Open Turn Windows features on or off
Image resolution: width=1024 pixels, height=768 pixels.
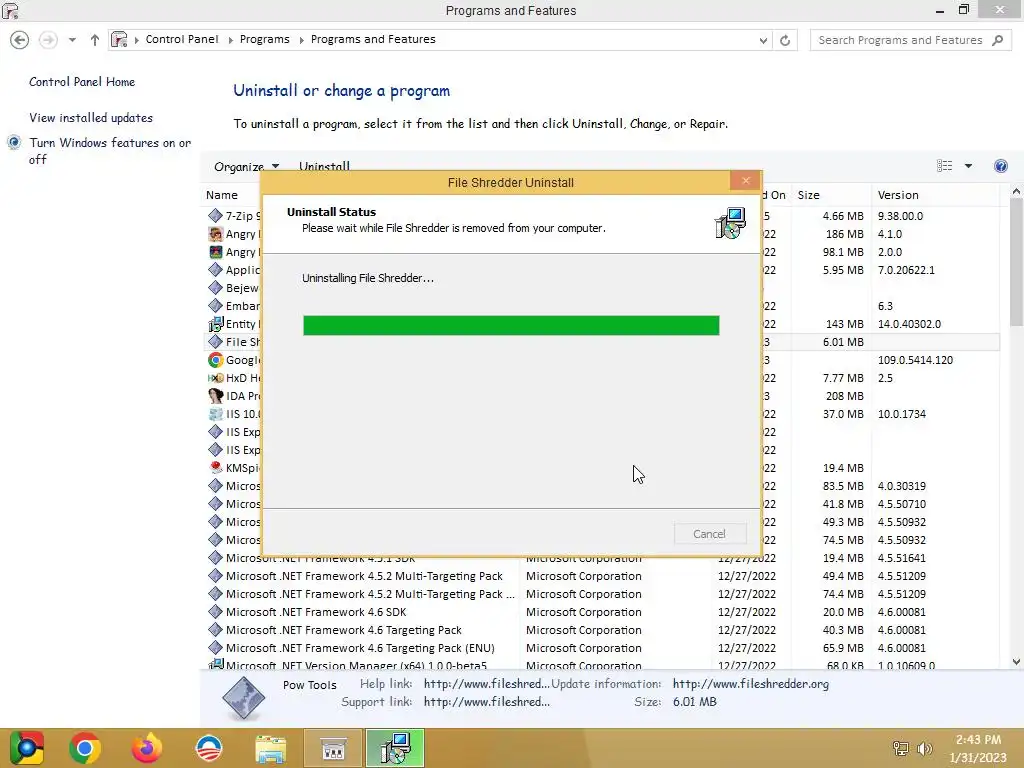[x=110, y=151]
